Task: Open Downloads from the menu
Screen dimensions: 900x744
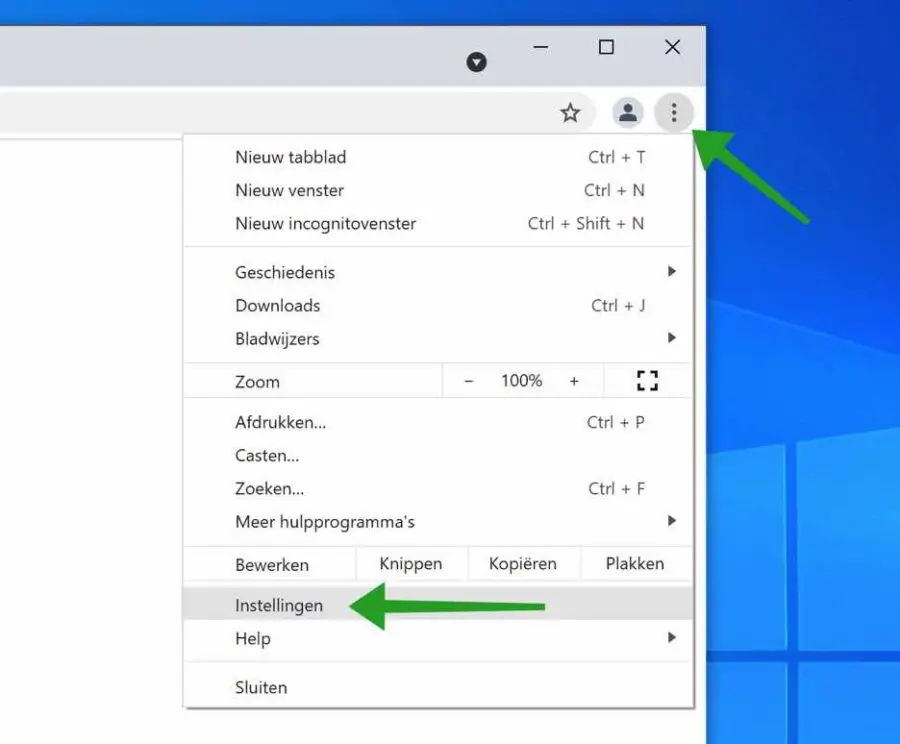Action: pyautogui.click(x=438, y=305)
